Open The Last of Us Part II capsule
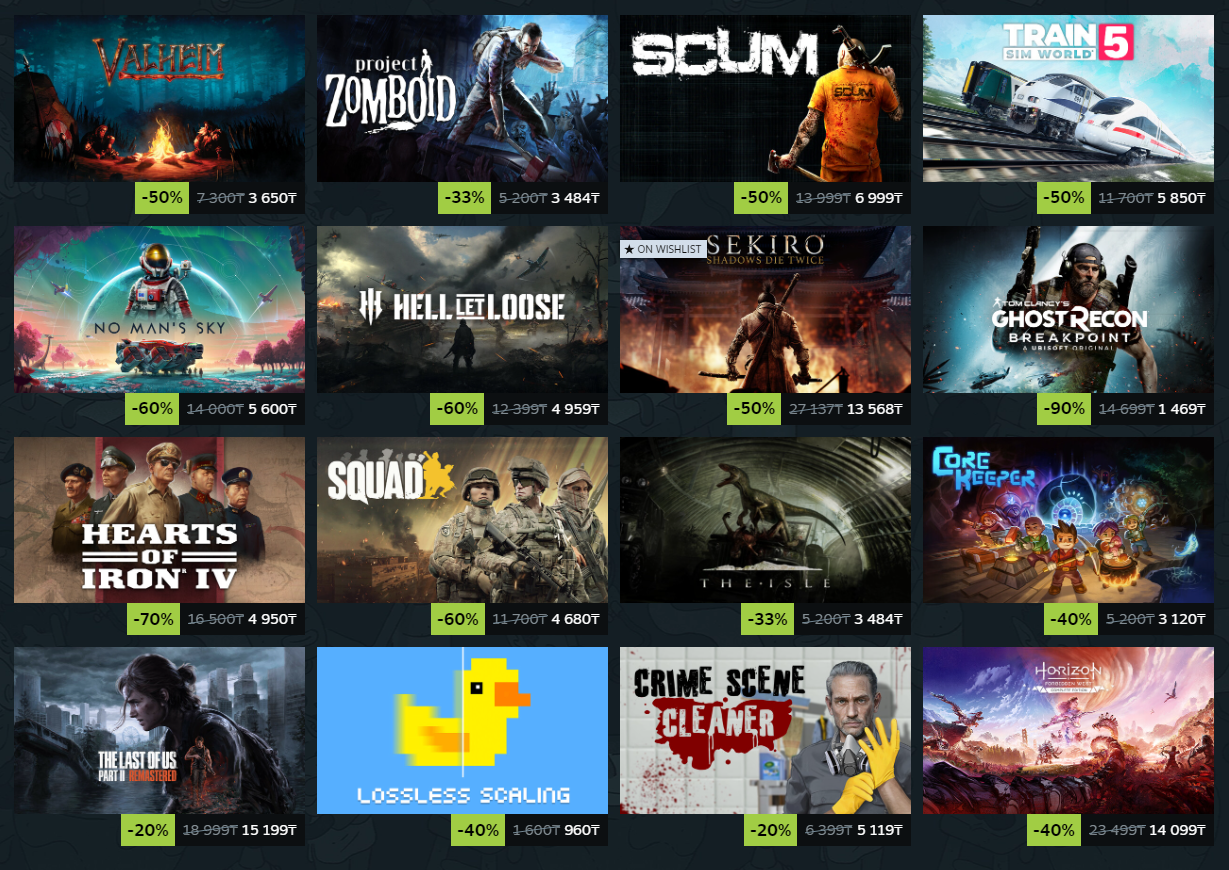The width and height of the screenshot is (1229, 870). click(160, 730)
